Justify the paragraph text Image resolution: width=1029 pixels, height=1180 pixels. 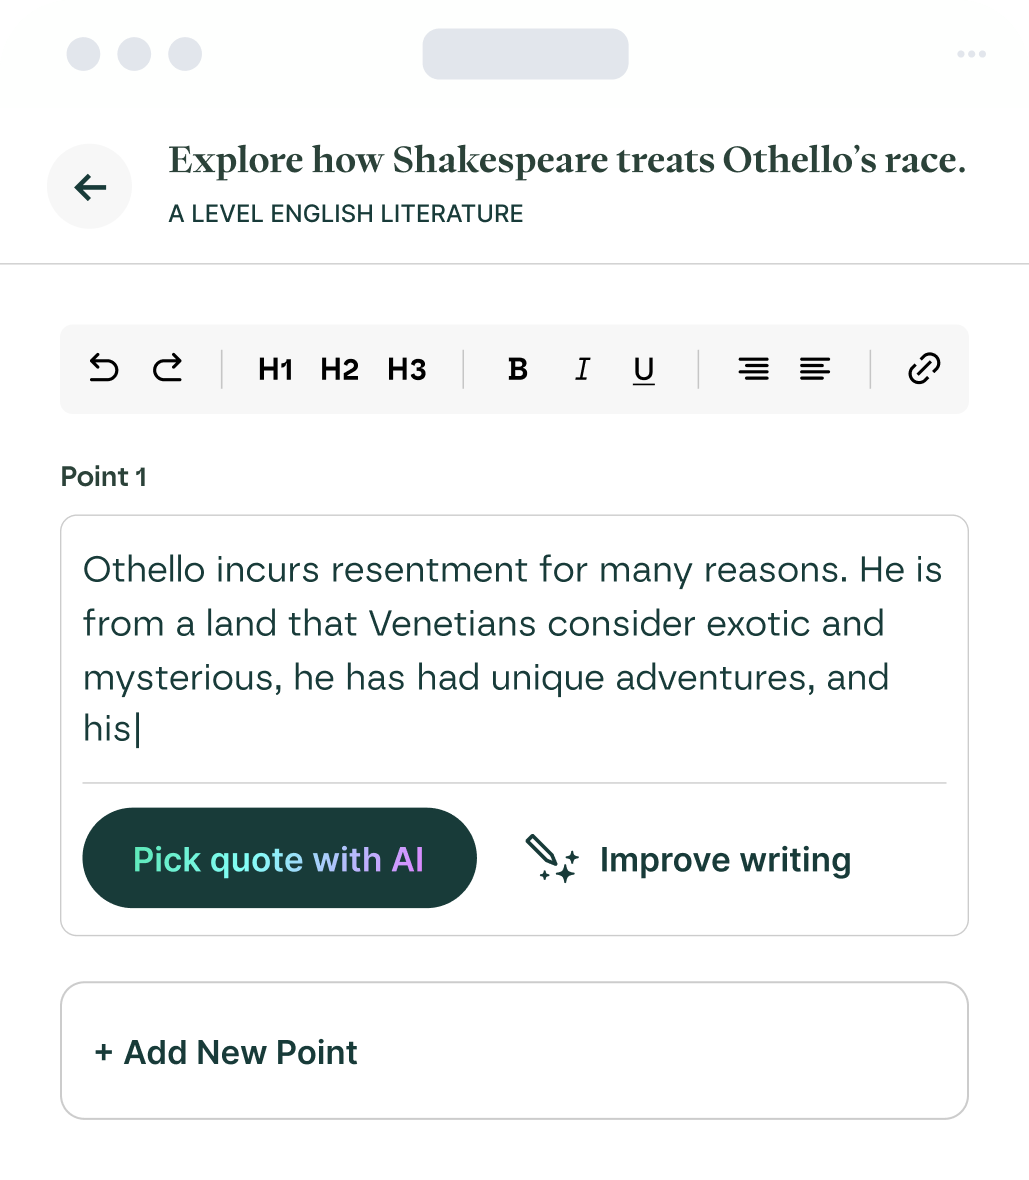tap(753, 369)
